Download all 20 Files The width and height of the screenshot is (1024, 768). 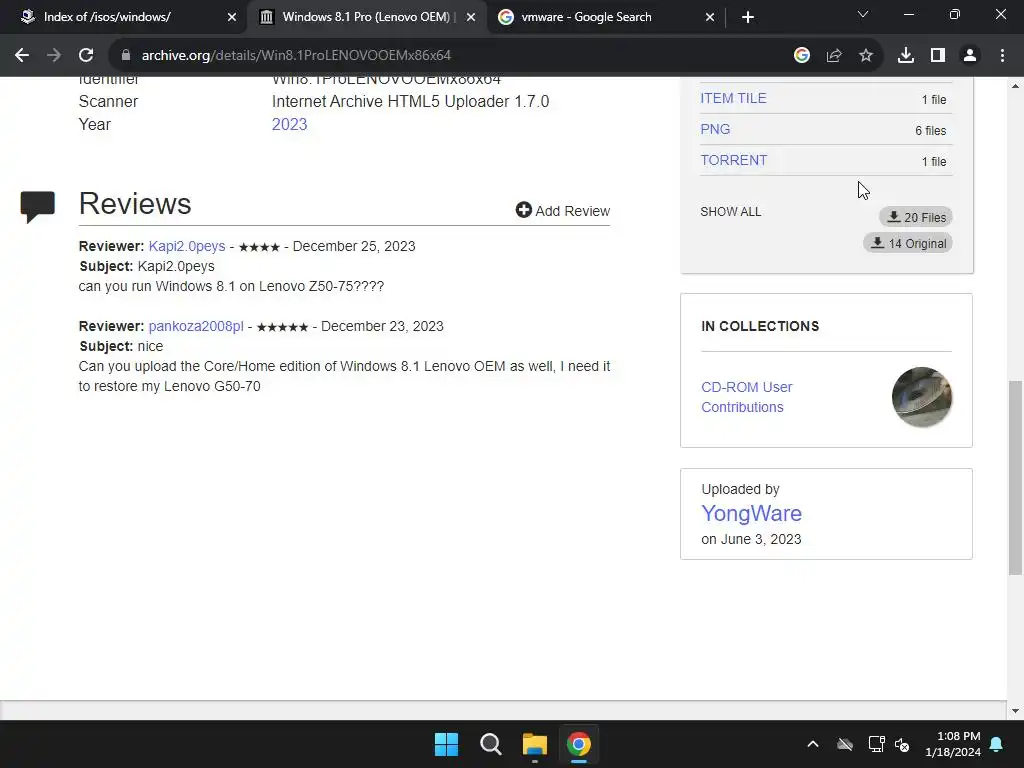tap(916, 217)
